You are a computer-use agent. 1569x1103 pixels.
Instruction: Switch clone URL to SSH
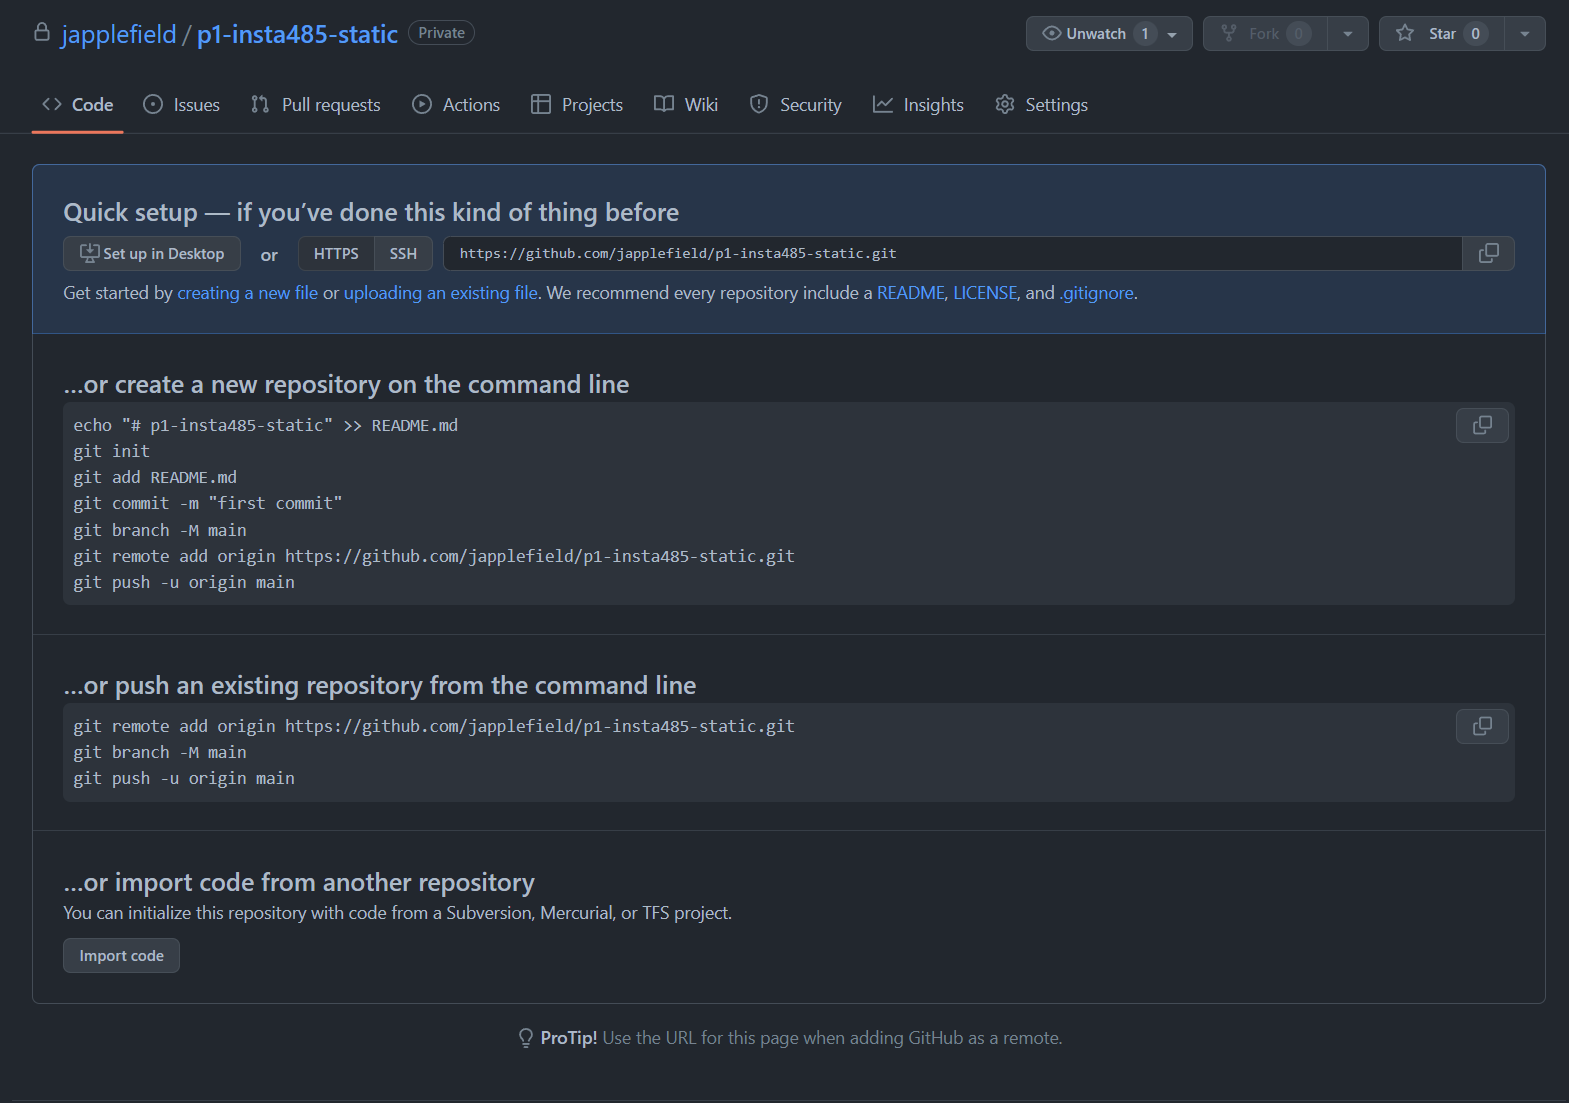point(403,254)
